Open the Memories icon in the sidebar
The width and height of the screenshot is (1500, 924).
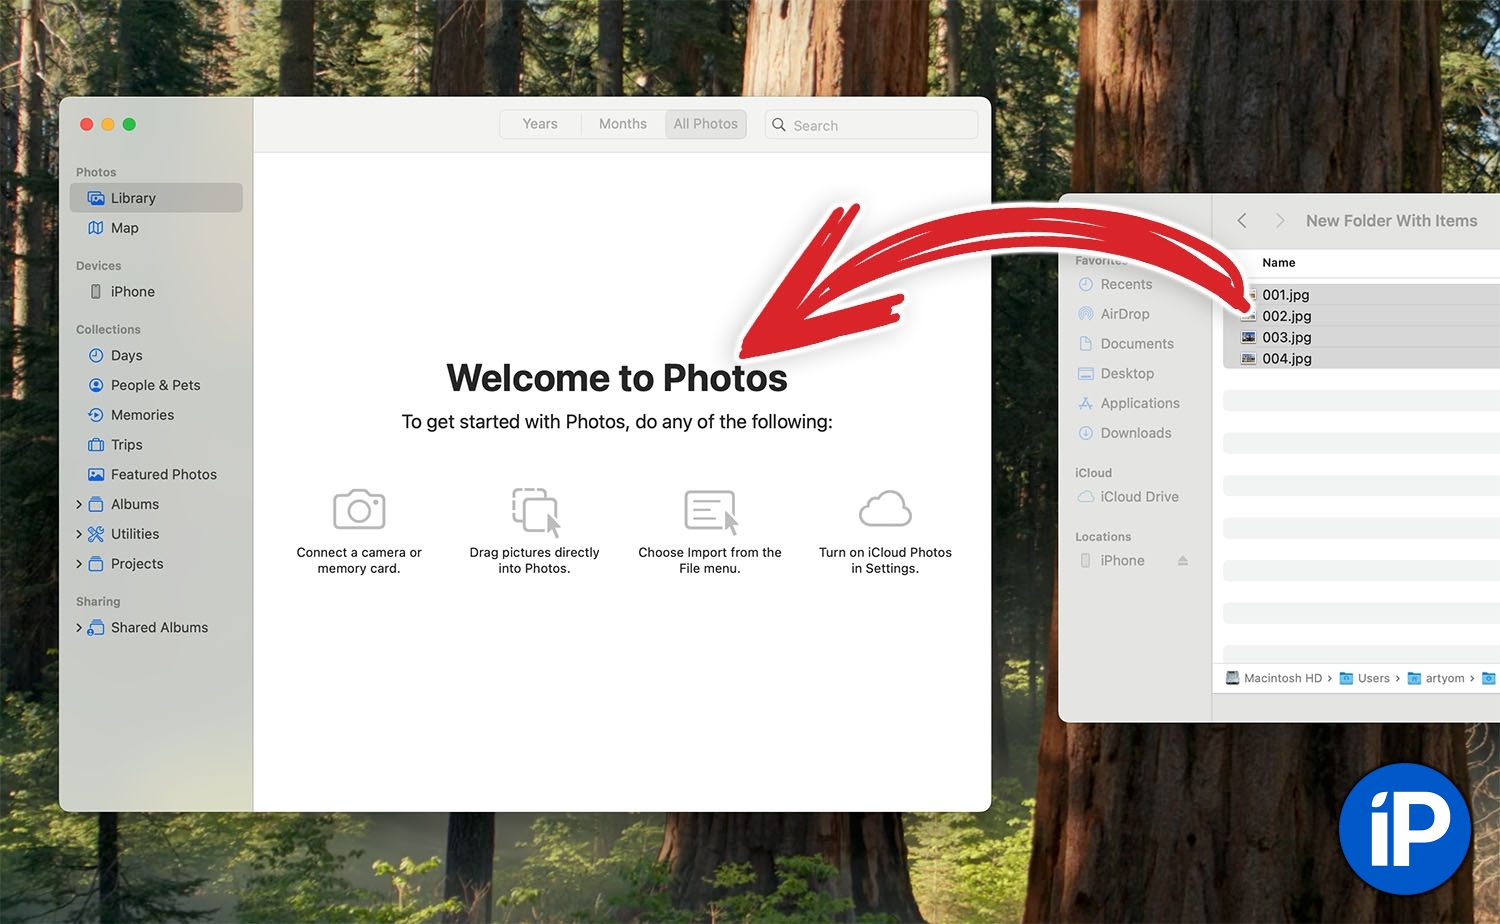click(96, 415)
